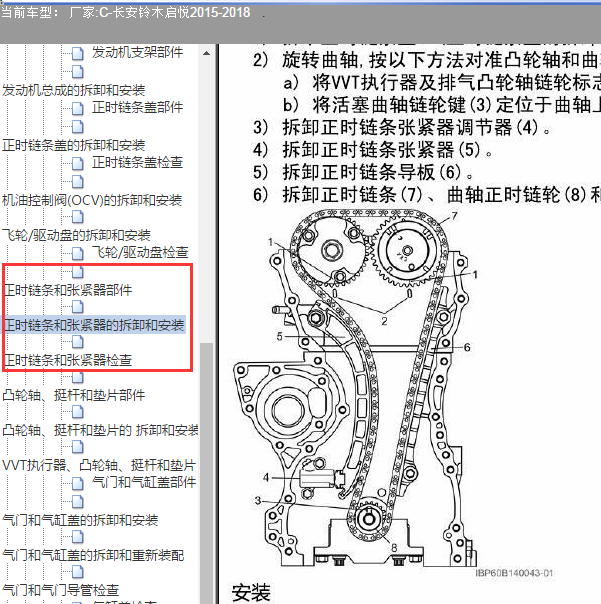Click the tree scrollbar up arrow
The image size is (601, 604).
[206, 53]
